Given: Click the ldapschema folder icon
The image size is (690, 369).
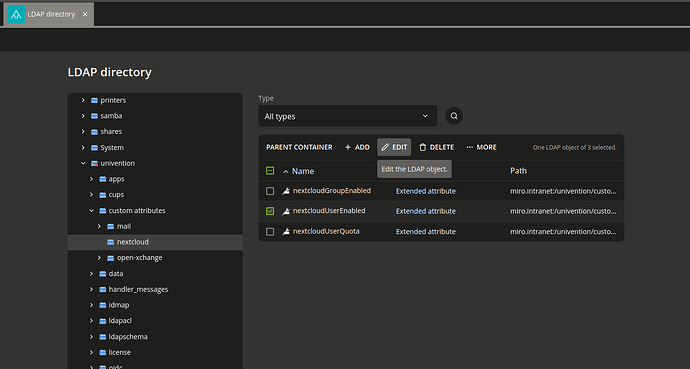Looking at the screenshot, I should (103, 336).
